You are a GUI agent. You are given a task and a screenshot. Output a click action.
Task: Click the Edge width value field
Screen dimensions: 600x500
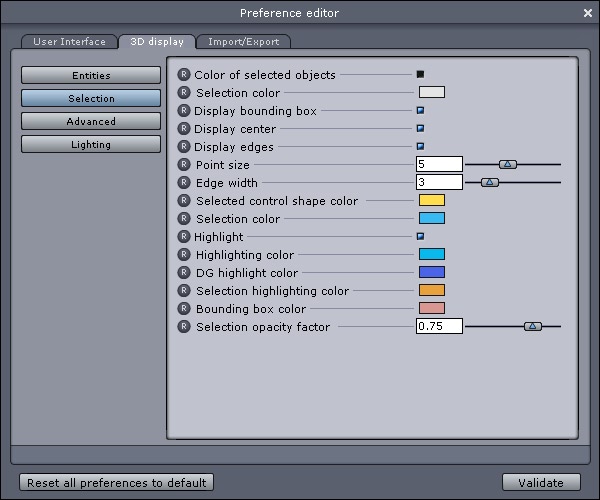[x=439, y=182]
